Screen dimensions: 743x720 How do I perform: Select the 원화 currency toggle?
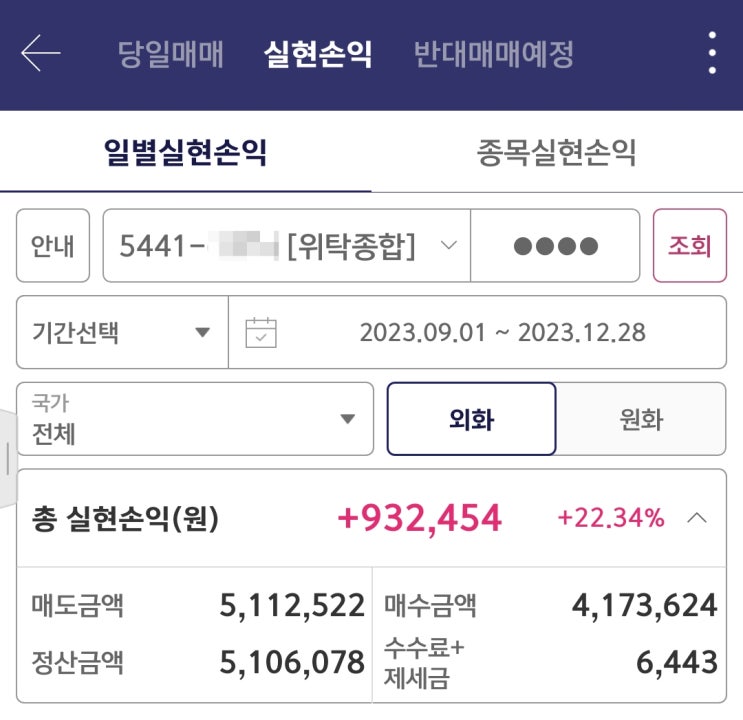point(641,419)
